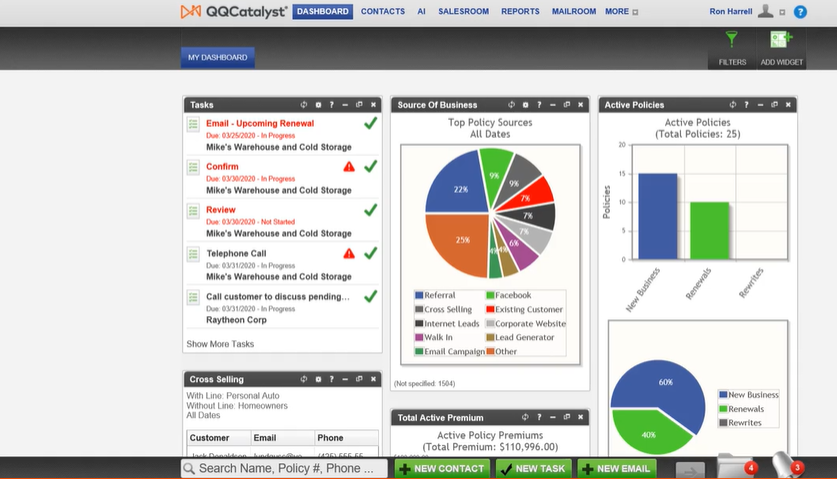
Task: Refresh the Total Active Premium widget
Action: click(x=525, y=417)
